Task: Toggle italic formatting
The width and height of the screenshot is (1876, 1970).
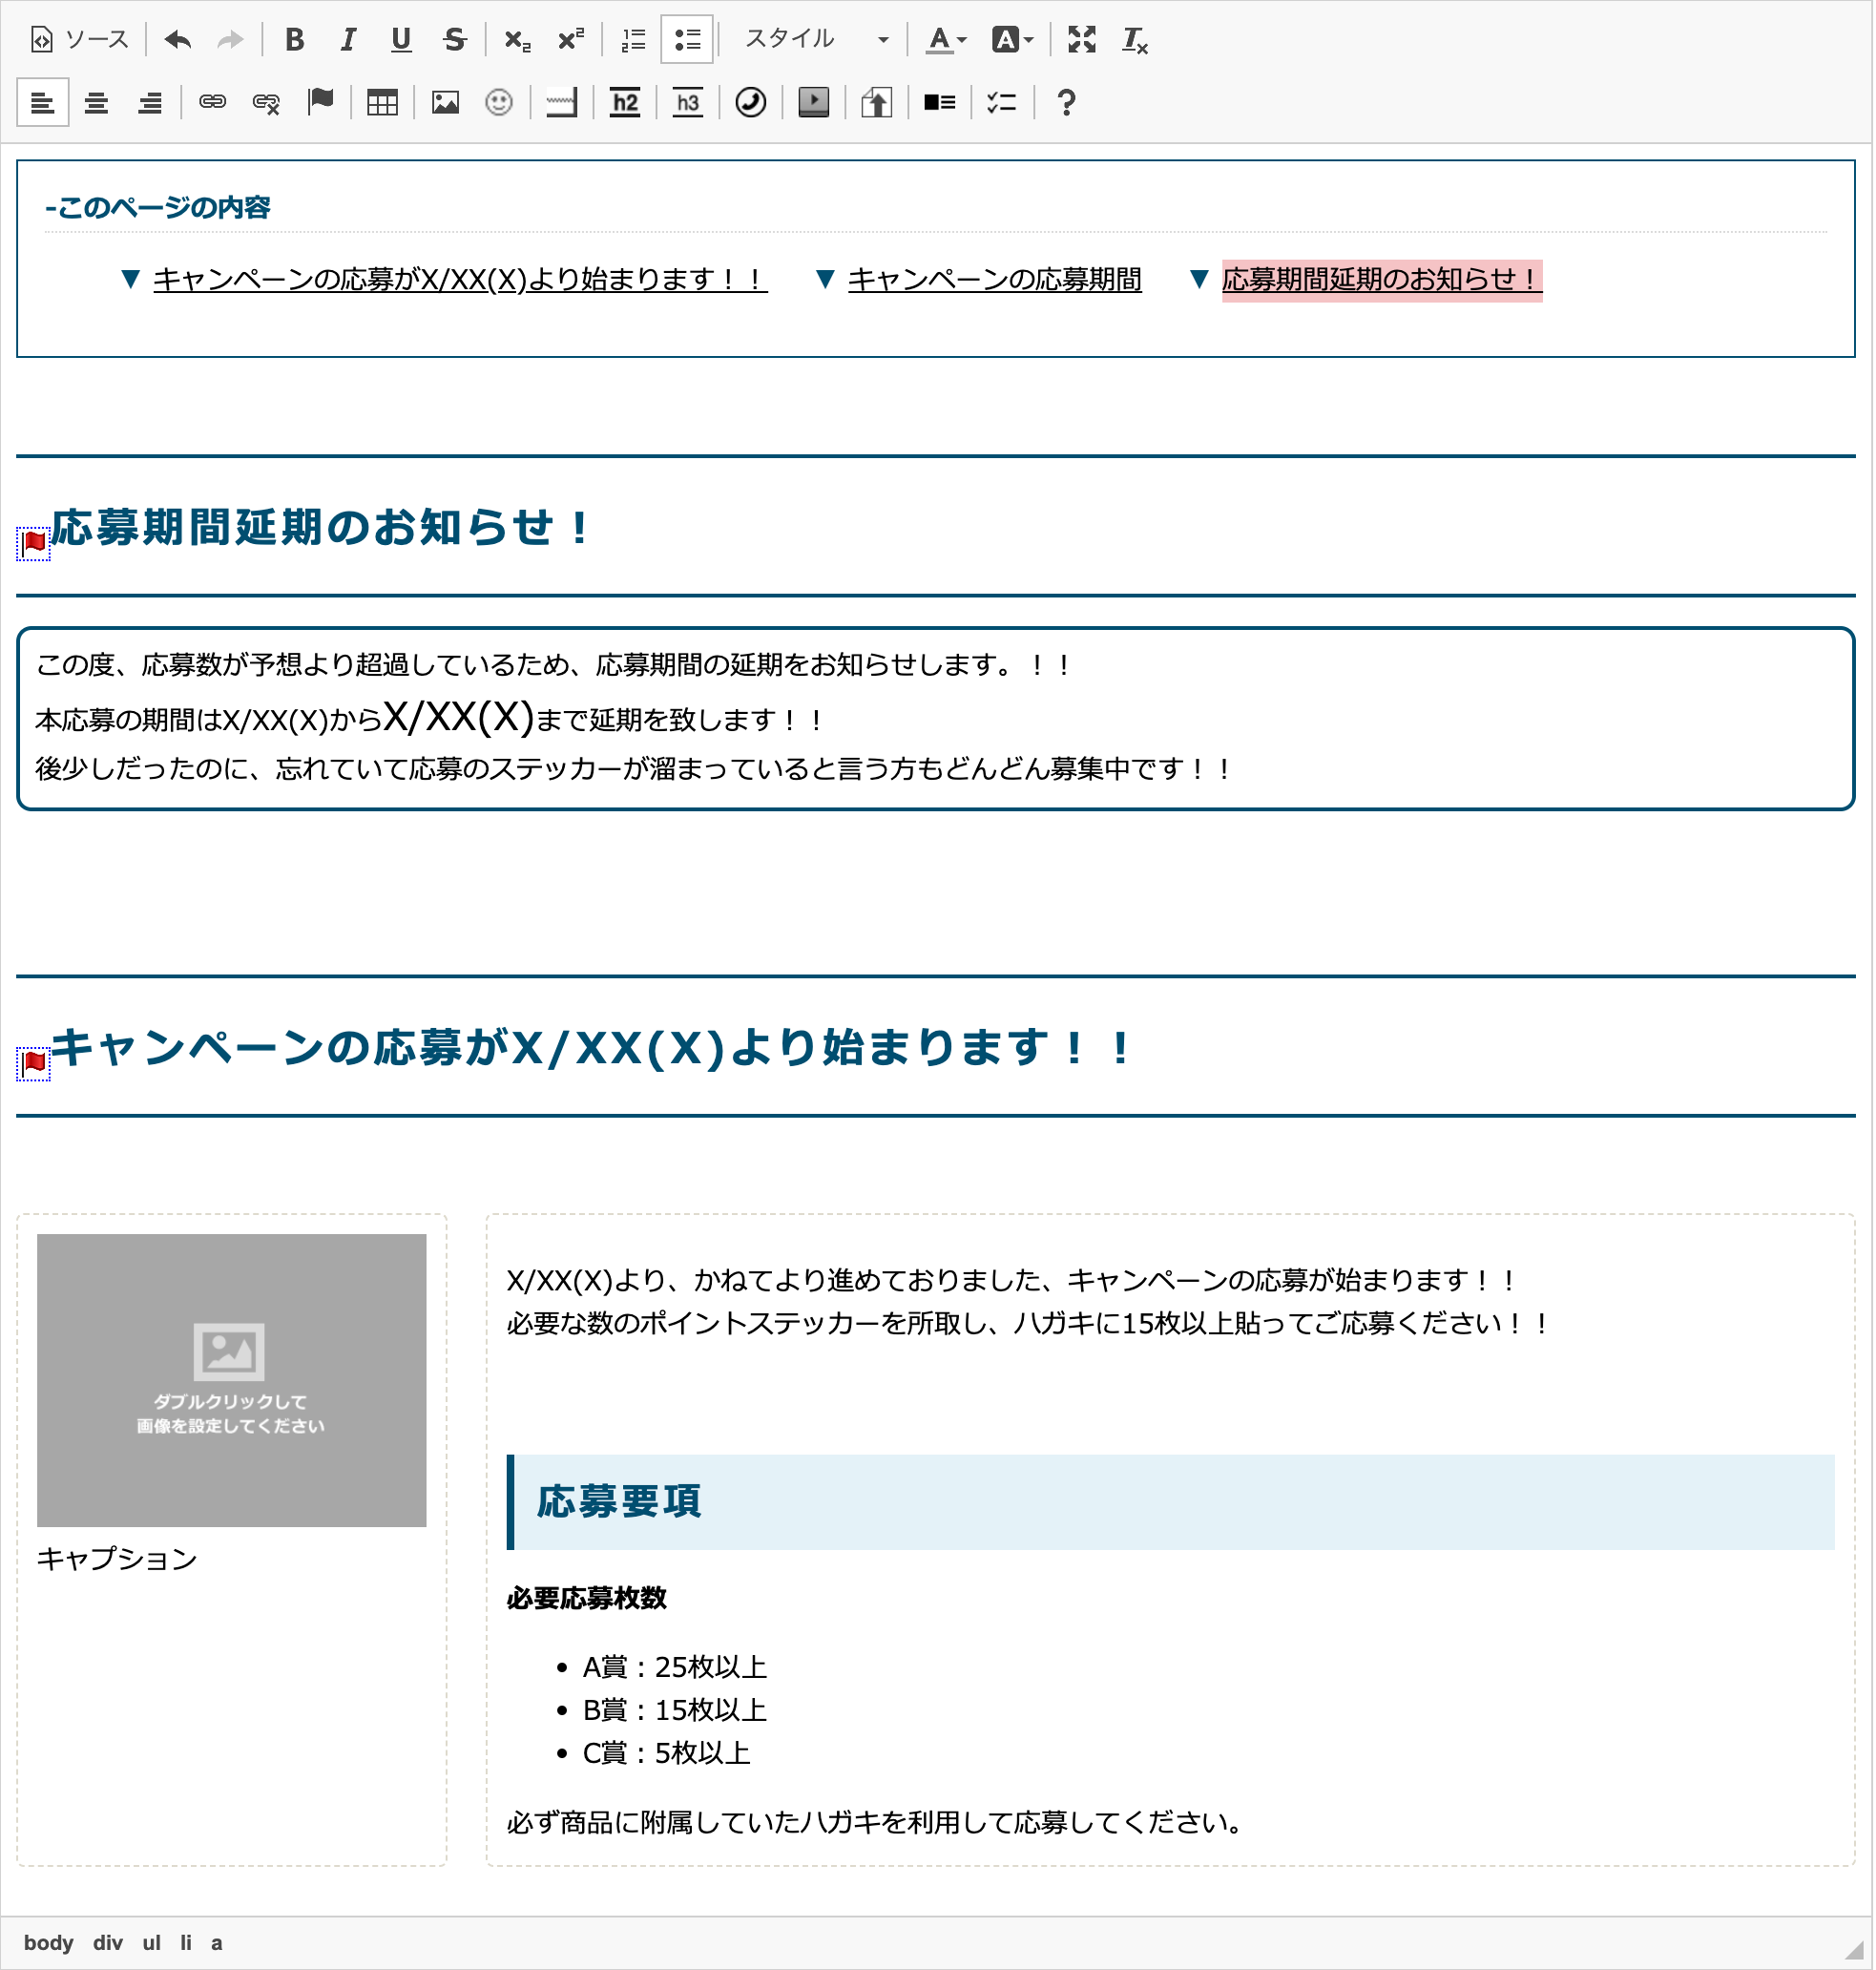Action: pos(348,40)
